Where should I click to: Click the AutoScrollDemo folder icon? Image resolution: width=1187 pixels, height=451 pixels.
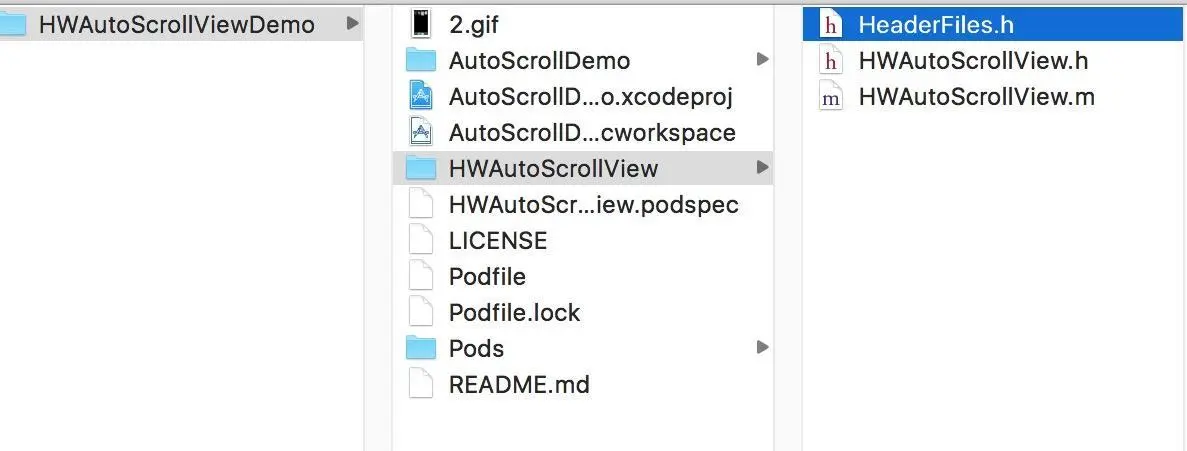(x=421, y=60)
